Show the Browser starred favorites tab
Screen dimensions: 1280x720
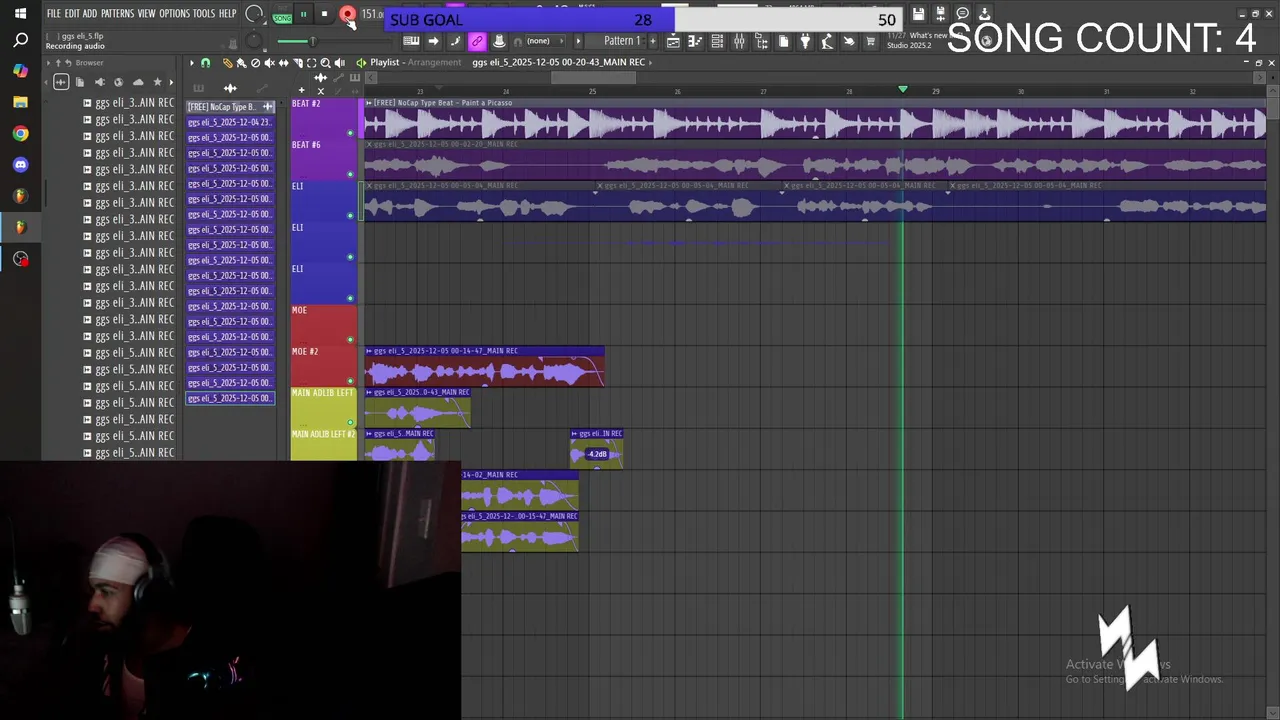157,82
